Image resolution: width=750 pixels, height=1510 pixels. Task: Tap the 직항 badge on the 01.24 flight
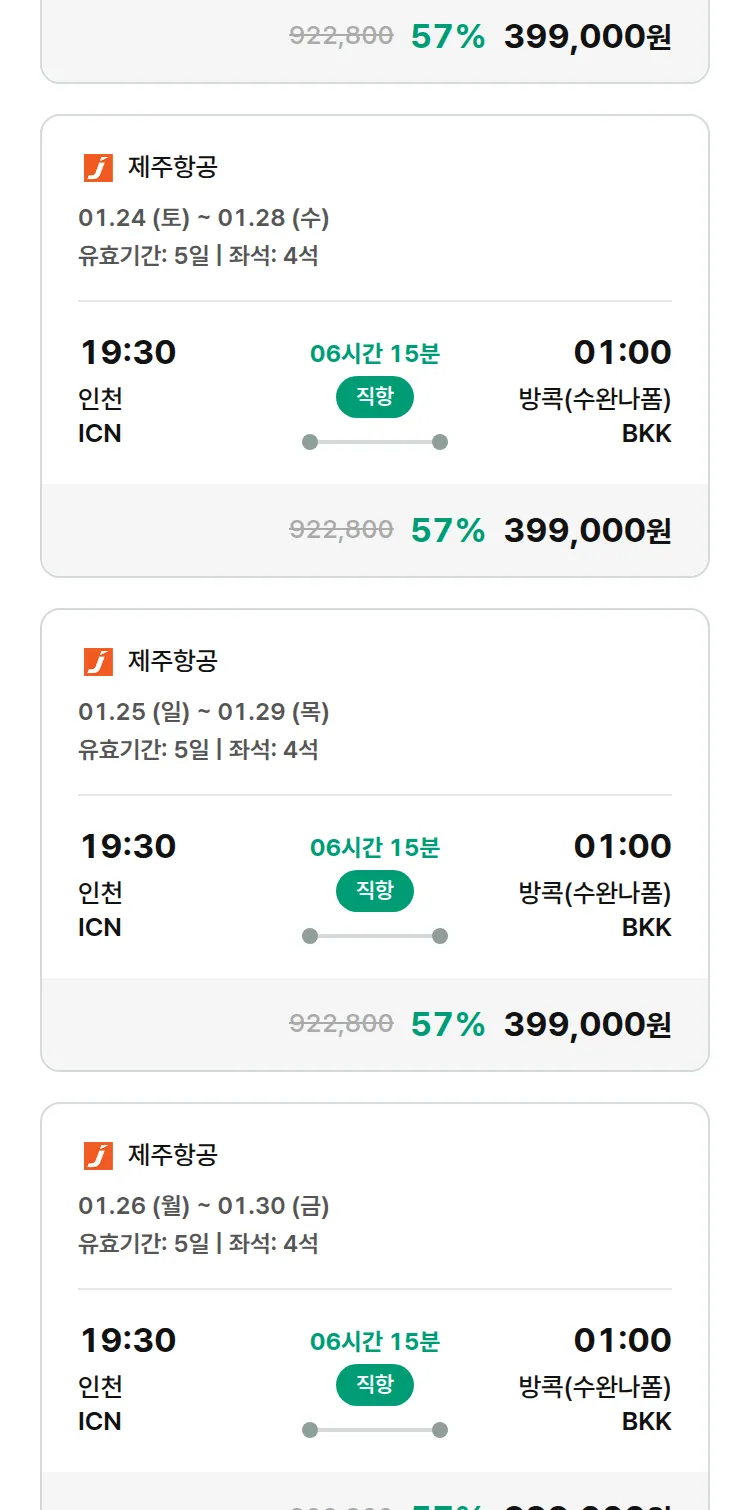click(x=375, y=397)
